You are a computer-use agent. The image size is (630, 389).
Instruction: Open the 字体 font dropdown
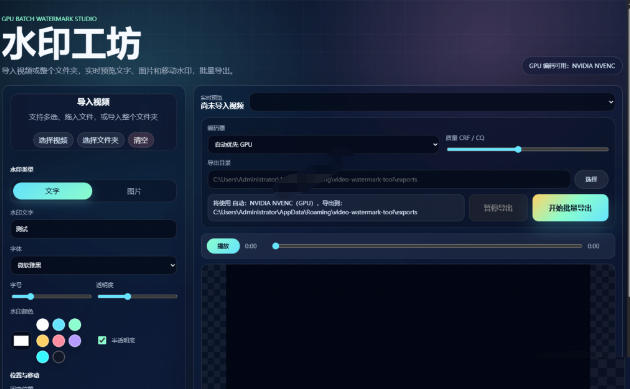click(x=94, y=265)
